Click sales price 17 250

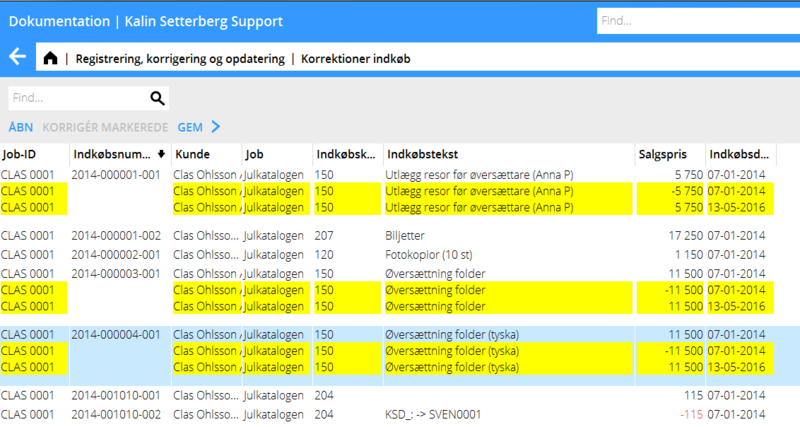tap(686, 236)
